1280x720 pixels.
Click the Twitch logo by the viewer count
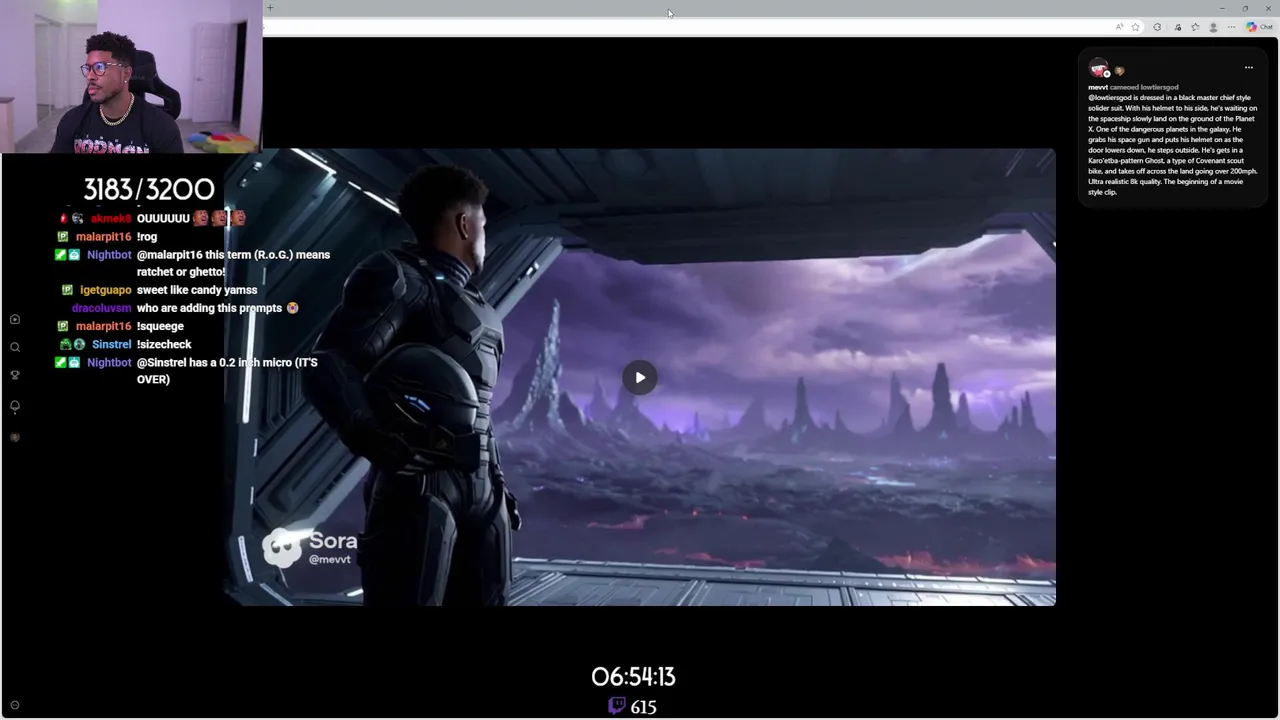(x=617, y=706)
